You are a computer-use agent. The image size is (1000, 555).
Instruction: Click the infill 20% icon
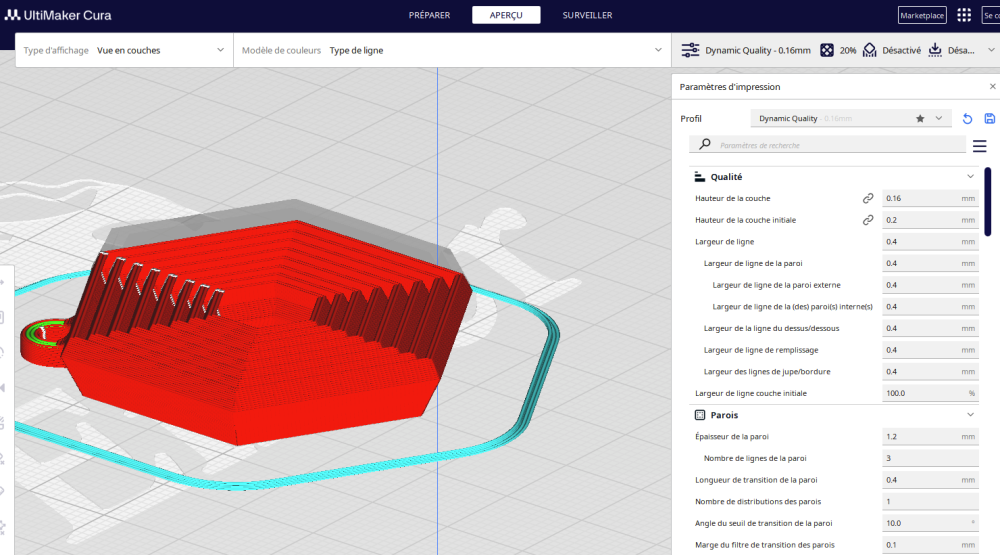[827, 50]
